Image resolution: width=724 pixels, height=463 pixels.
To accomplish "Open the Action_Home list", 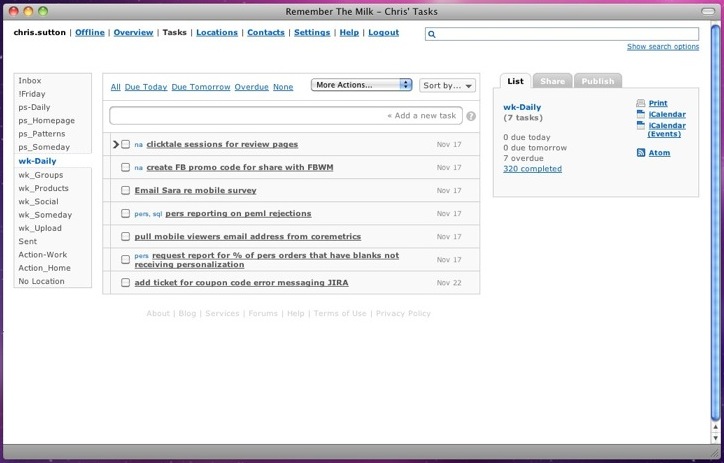I will (45, 268).
